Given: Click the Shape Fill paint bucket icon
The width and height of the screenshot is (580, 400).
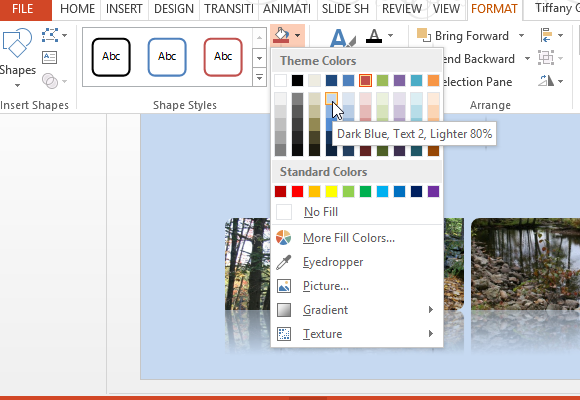Looking at the screenshot, I should pyautogui.click(x=281, y=36).
